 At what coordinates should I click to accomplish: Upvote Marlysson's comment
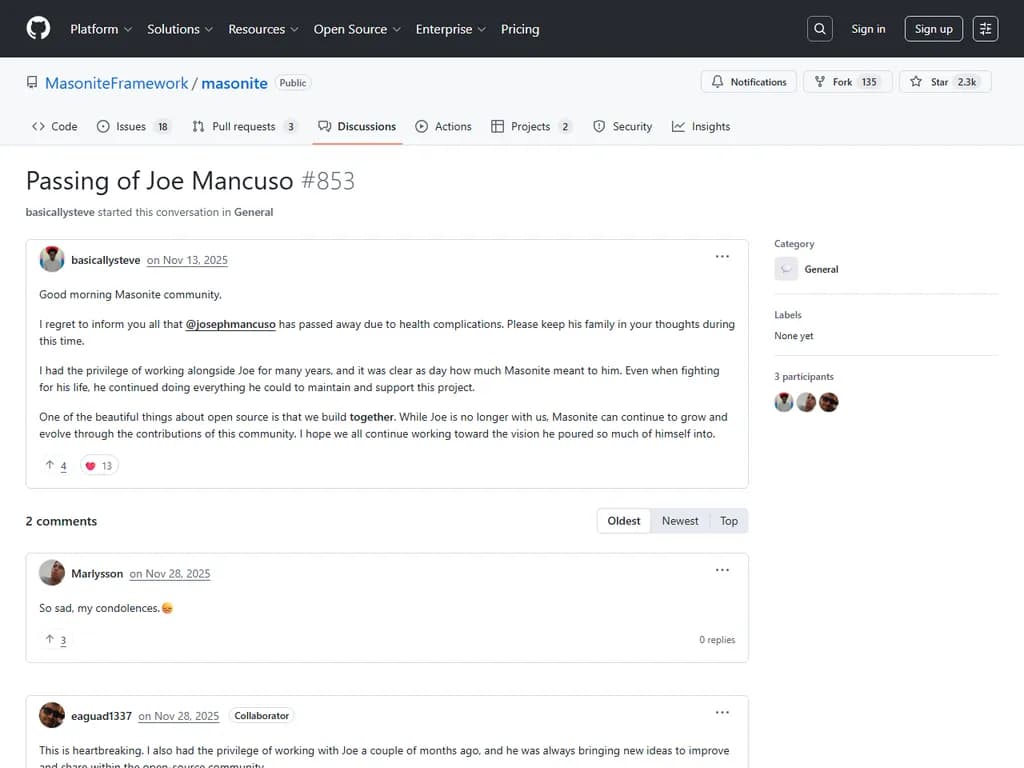(x=56, y=640)
